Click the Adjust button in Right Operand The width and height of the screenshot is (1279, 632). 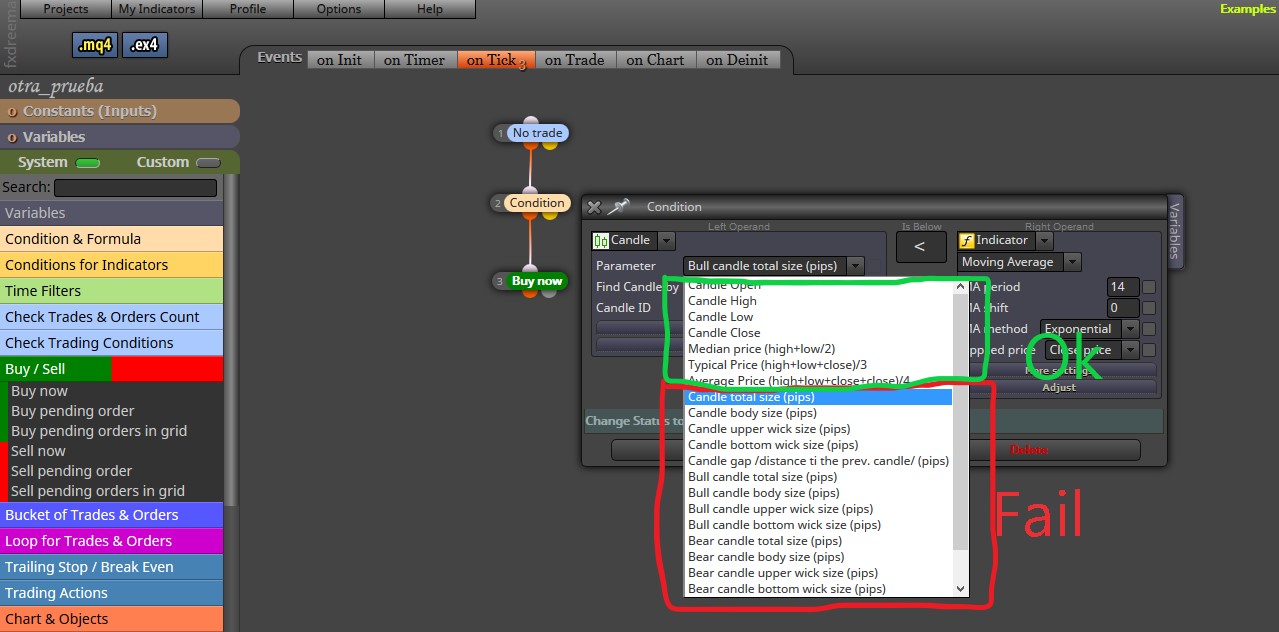(x=1059, y=387)
